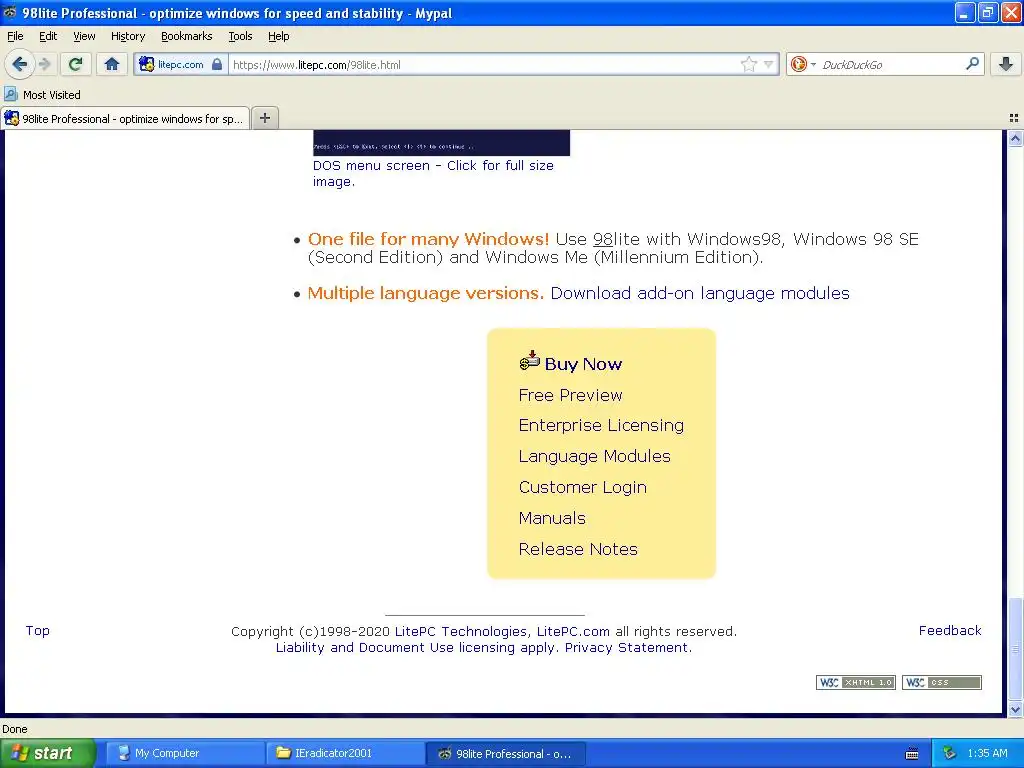This screenshot has height=768, width=1024.
Task: Switch to IEradicator2001 taskbar folder
Action: [345, 753]
